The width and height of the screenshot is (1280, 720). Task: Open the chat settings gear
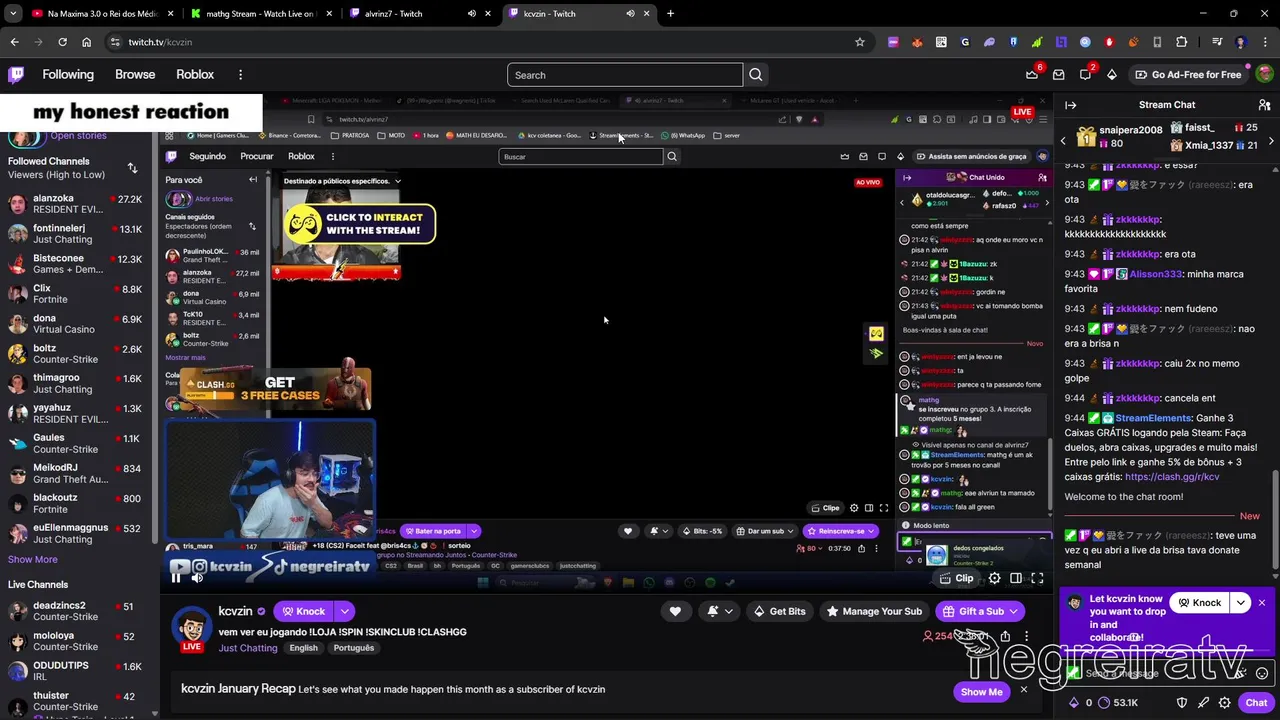pos(1225,703)
